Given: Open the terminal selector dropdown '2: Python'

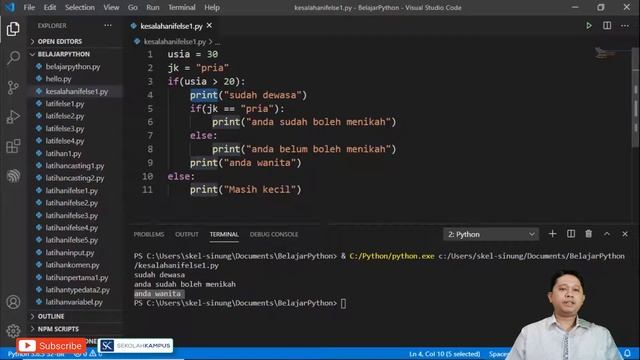Looking at the screenshot, I should click(491, 234).
